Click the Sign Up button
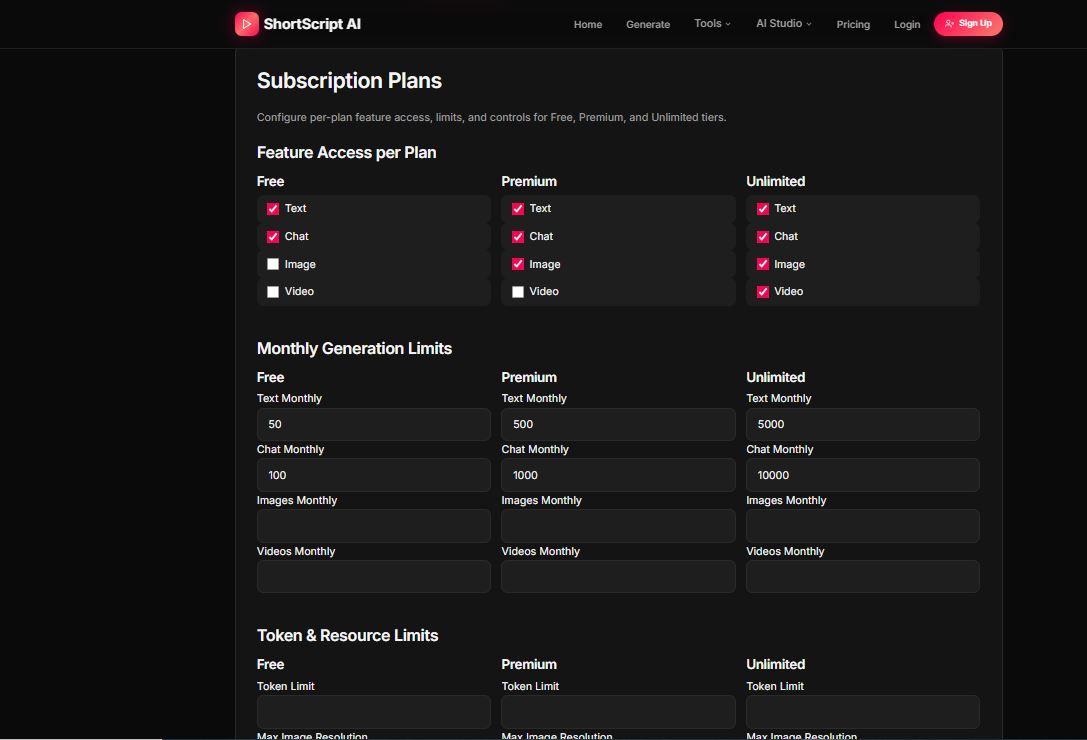Viewport: 1087px width, 740px height. coord(967,24)
